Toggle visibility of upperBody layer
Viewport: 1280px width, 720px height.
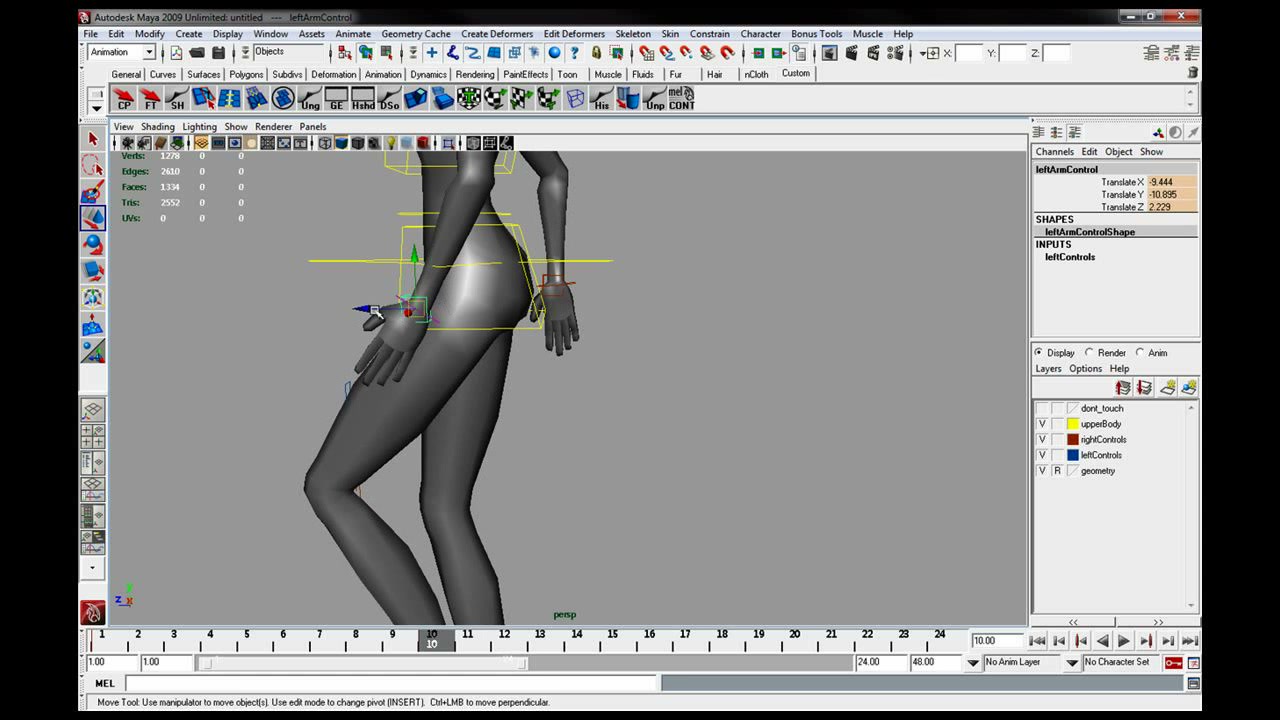(x=1042, y=424)
